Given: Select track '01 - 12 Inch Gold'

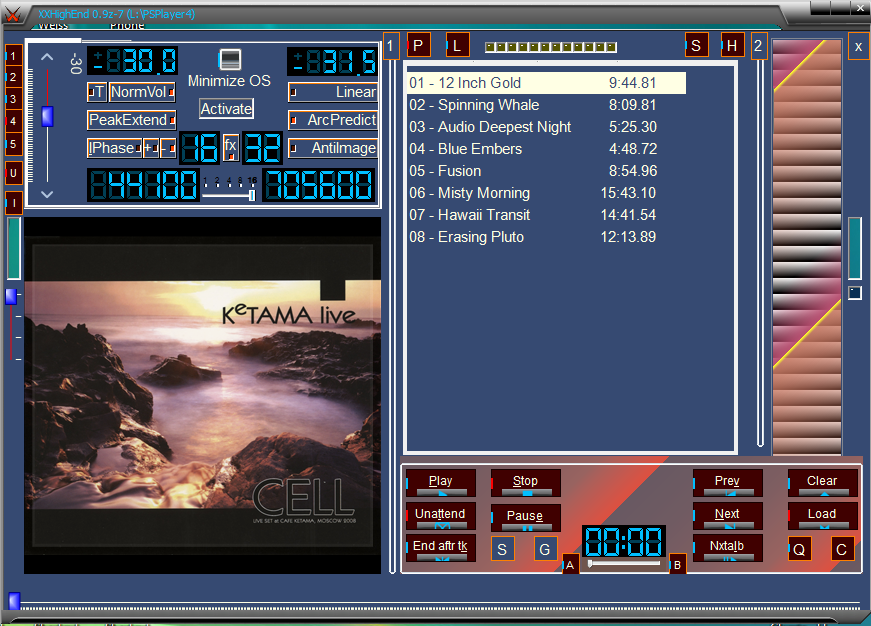Looking at the screenshot, I should [547, 83].
